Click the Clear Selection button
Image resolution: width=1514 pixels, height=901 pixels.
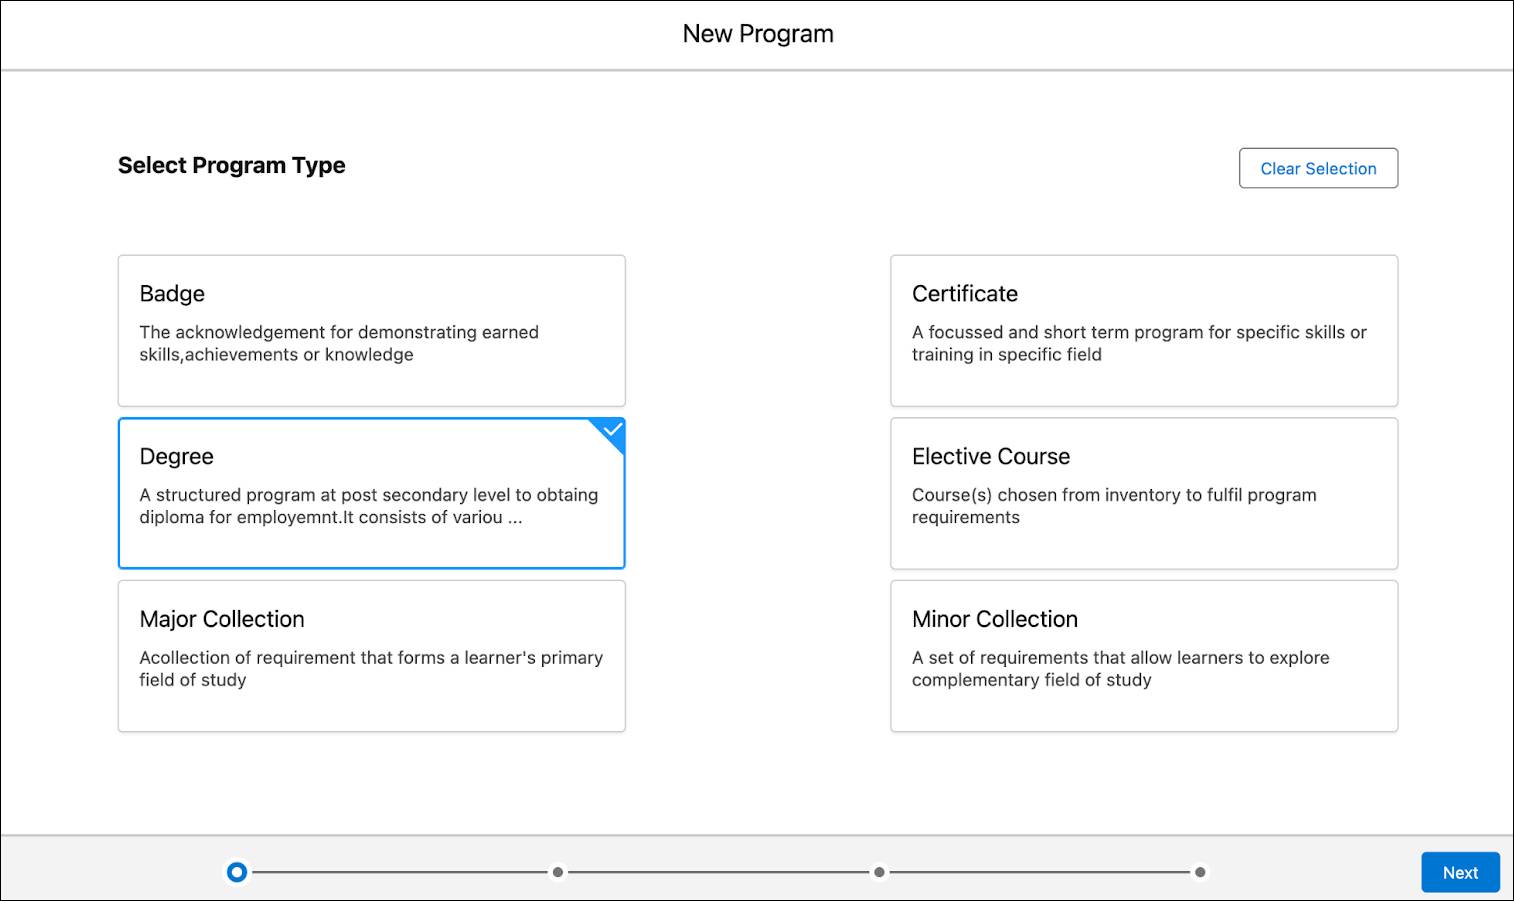pos(1318,168)
